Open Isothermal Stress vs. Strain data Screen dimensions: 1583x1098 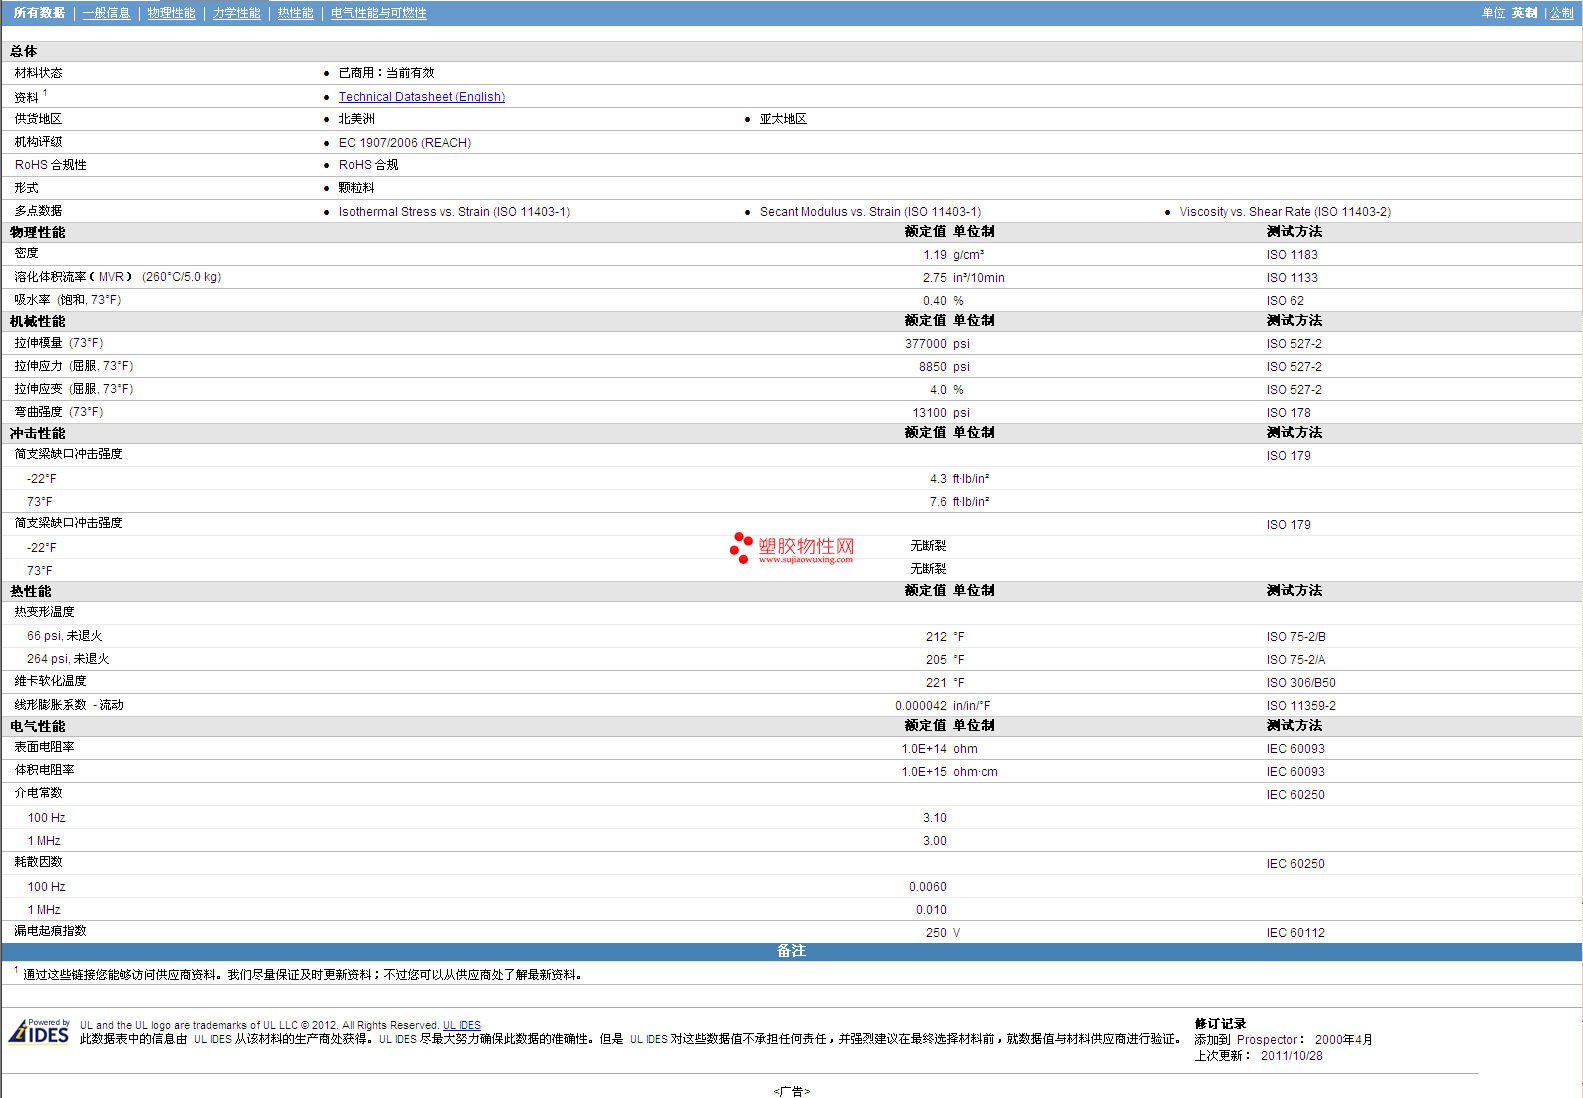(454, 212)
